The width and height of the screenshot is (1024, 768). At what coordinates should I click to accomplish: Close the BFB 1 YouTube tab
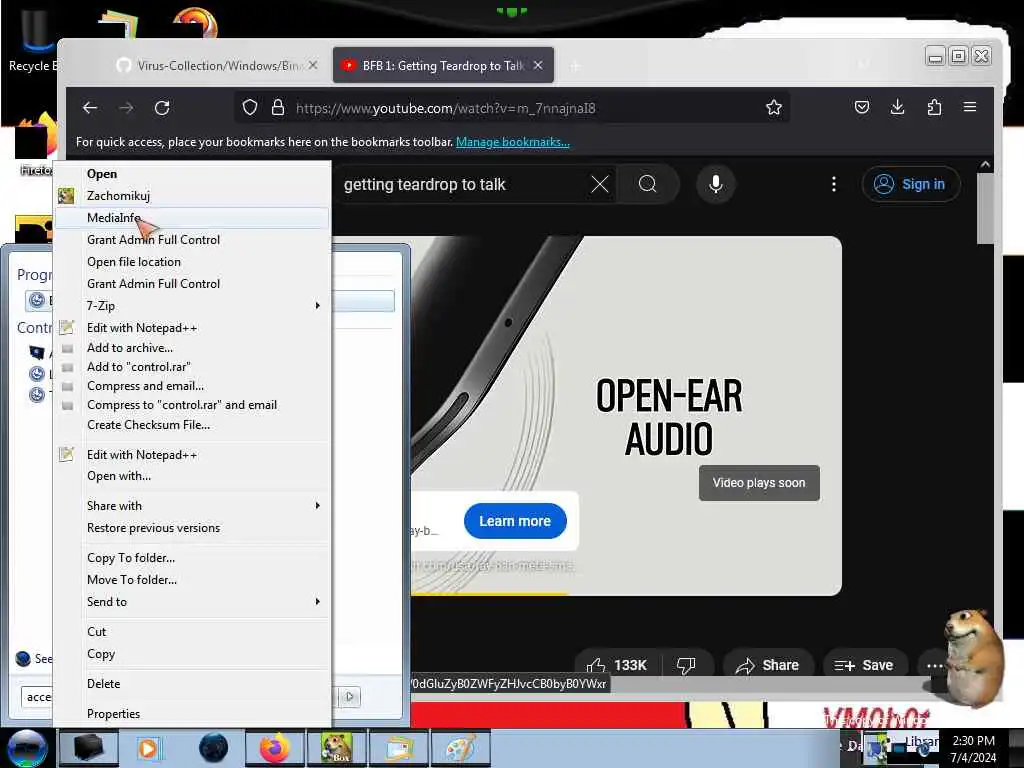pos(537,65)
